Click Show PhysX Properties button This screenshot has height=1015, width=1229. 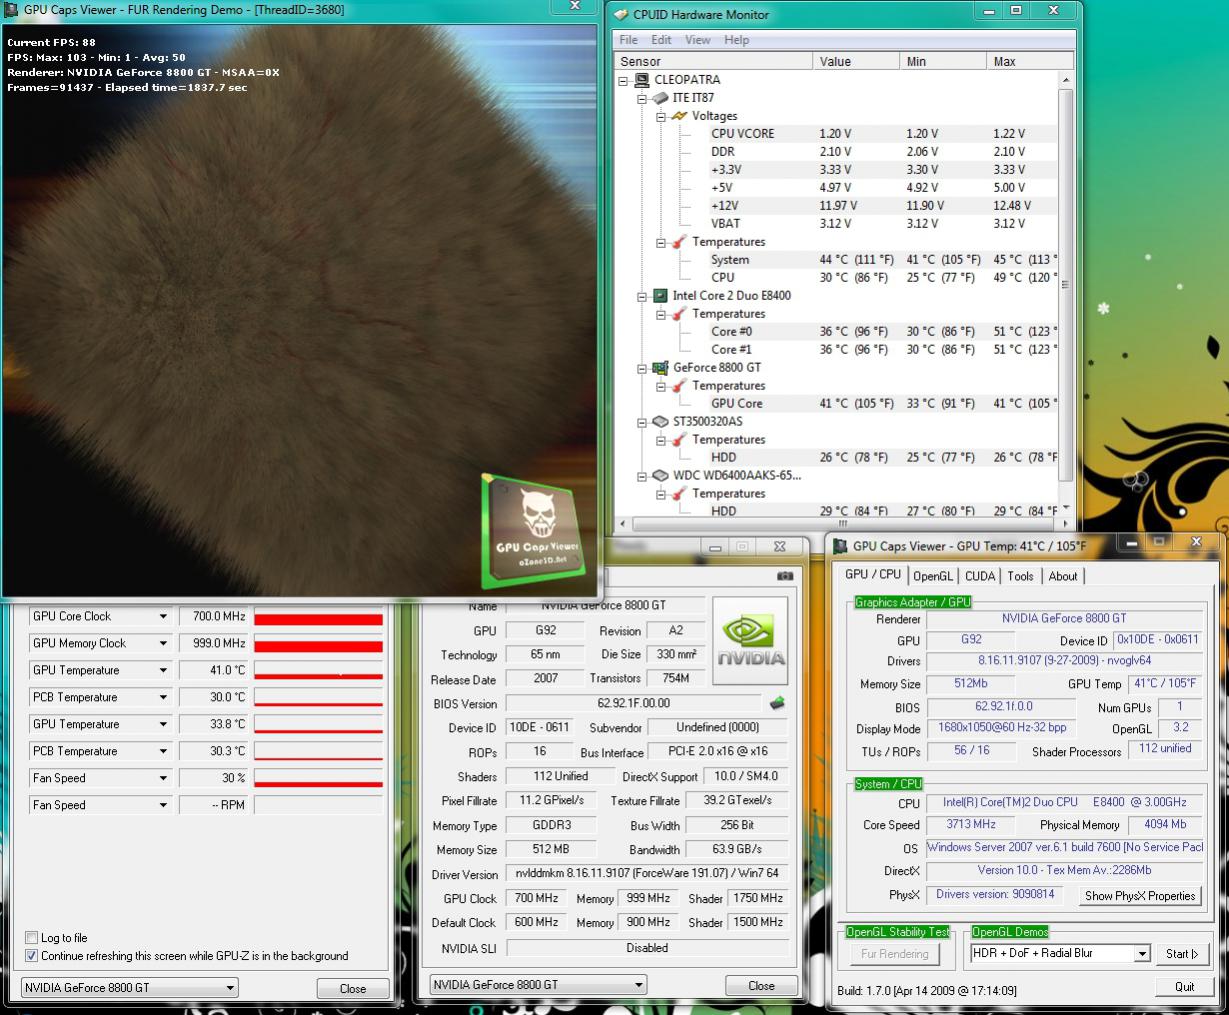point(1140,896)
